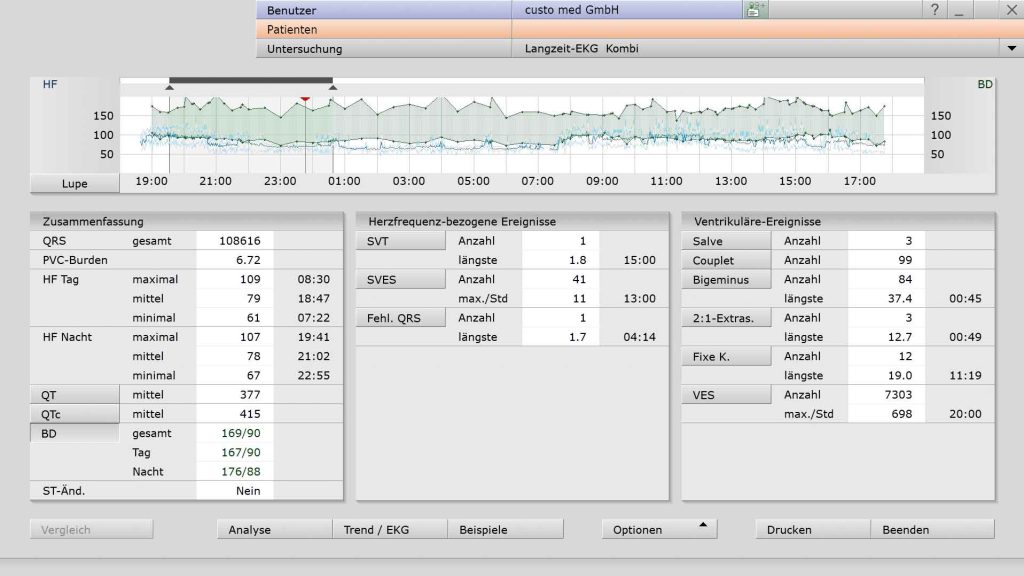Screen dimensions: 1024x576
Task: Click the custo med GmbH user field
Action: [x=627, y=10]
